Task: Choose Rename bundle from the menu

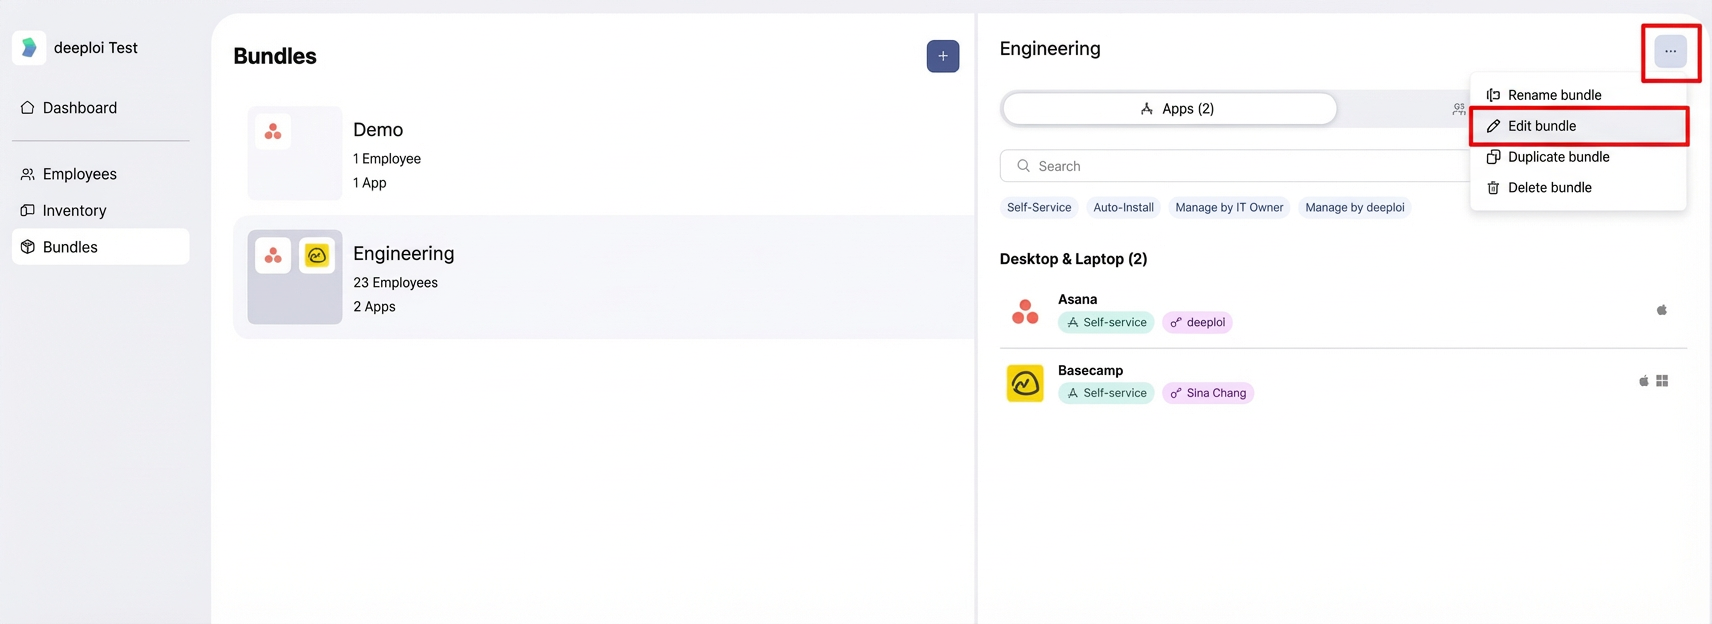Action: 1578,95
